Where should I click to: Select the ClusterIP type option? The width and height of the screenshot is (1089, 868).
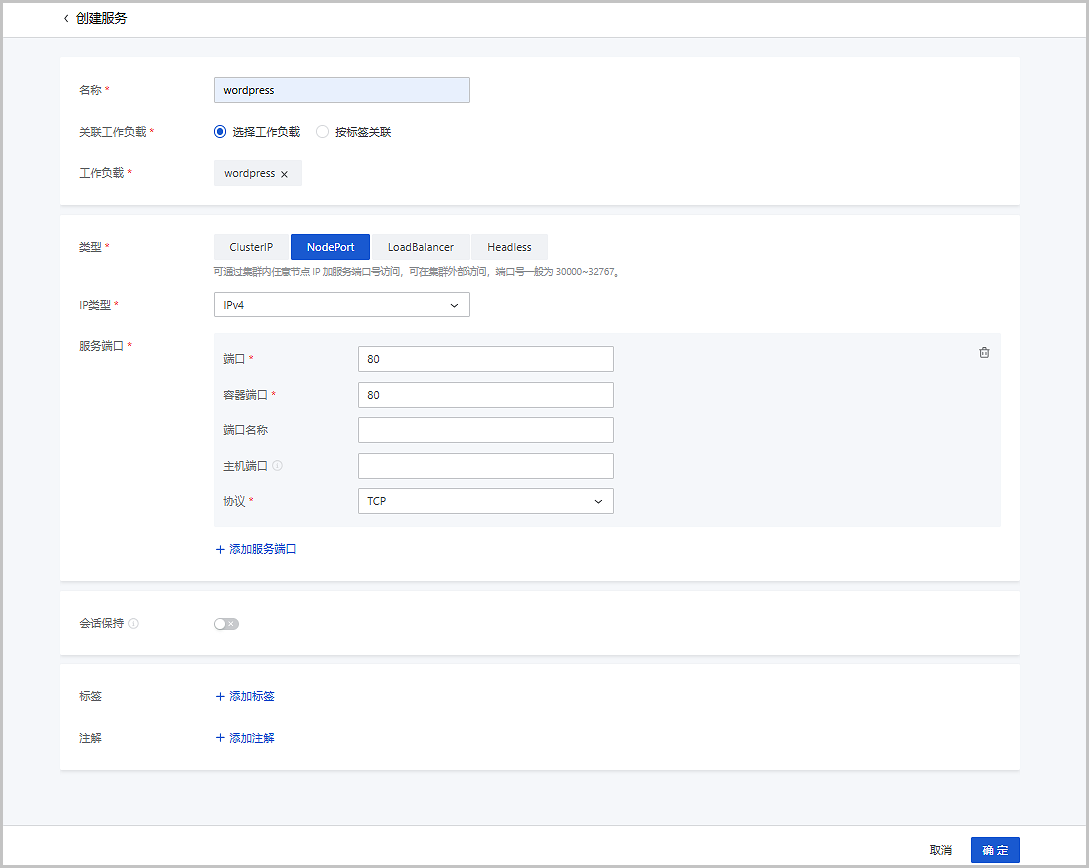click(250, 246)
